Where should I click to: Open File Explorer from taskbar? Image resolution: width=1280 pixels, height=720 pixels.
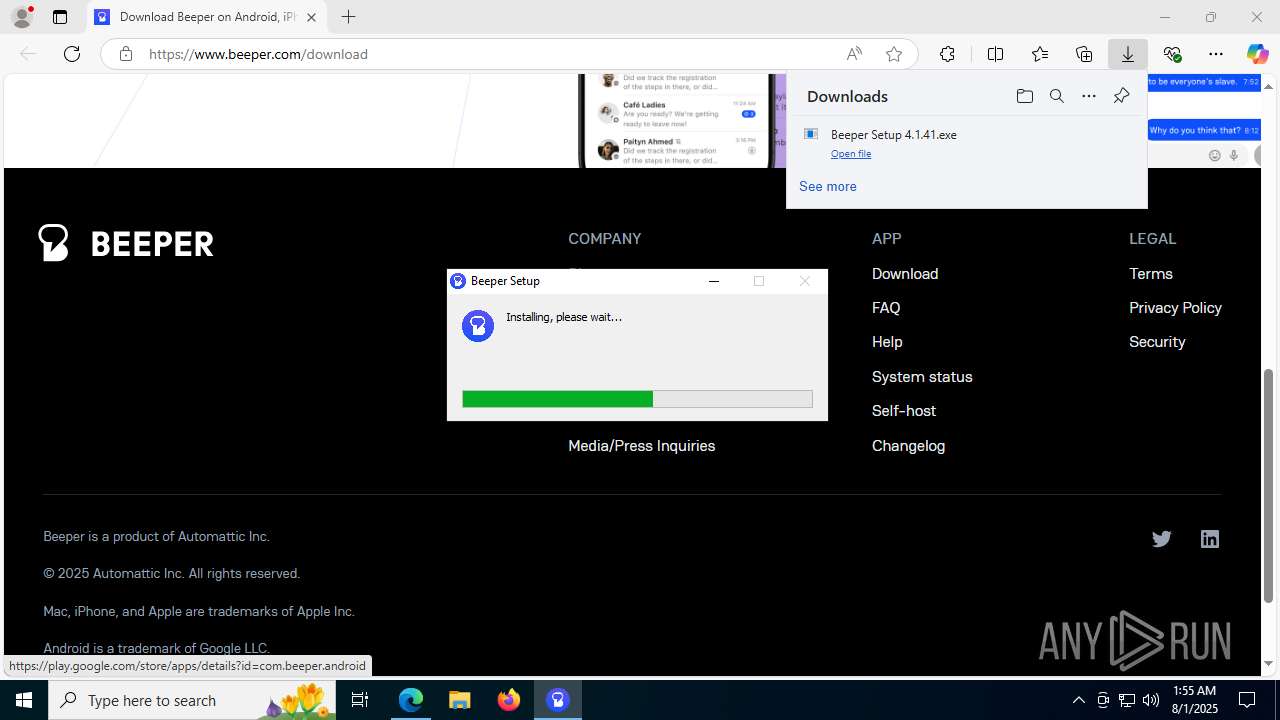pyautogui.click(x=460, y=700)
